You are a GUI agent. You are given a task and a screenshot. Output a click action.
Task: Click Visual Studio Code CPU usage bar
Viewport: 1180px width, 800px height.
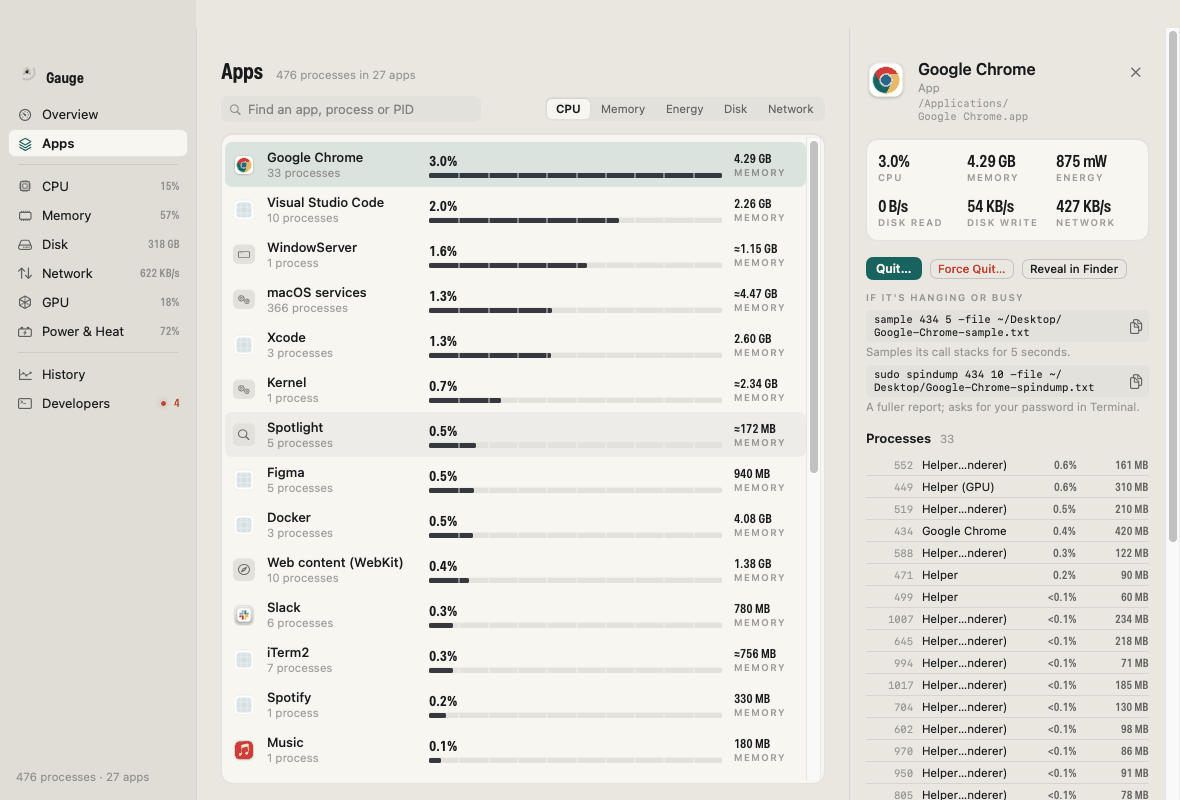(x=575, y=221)
